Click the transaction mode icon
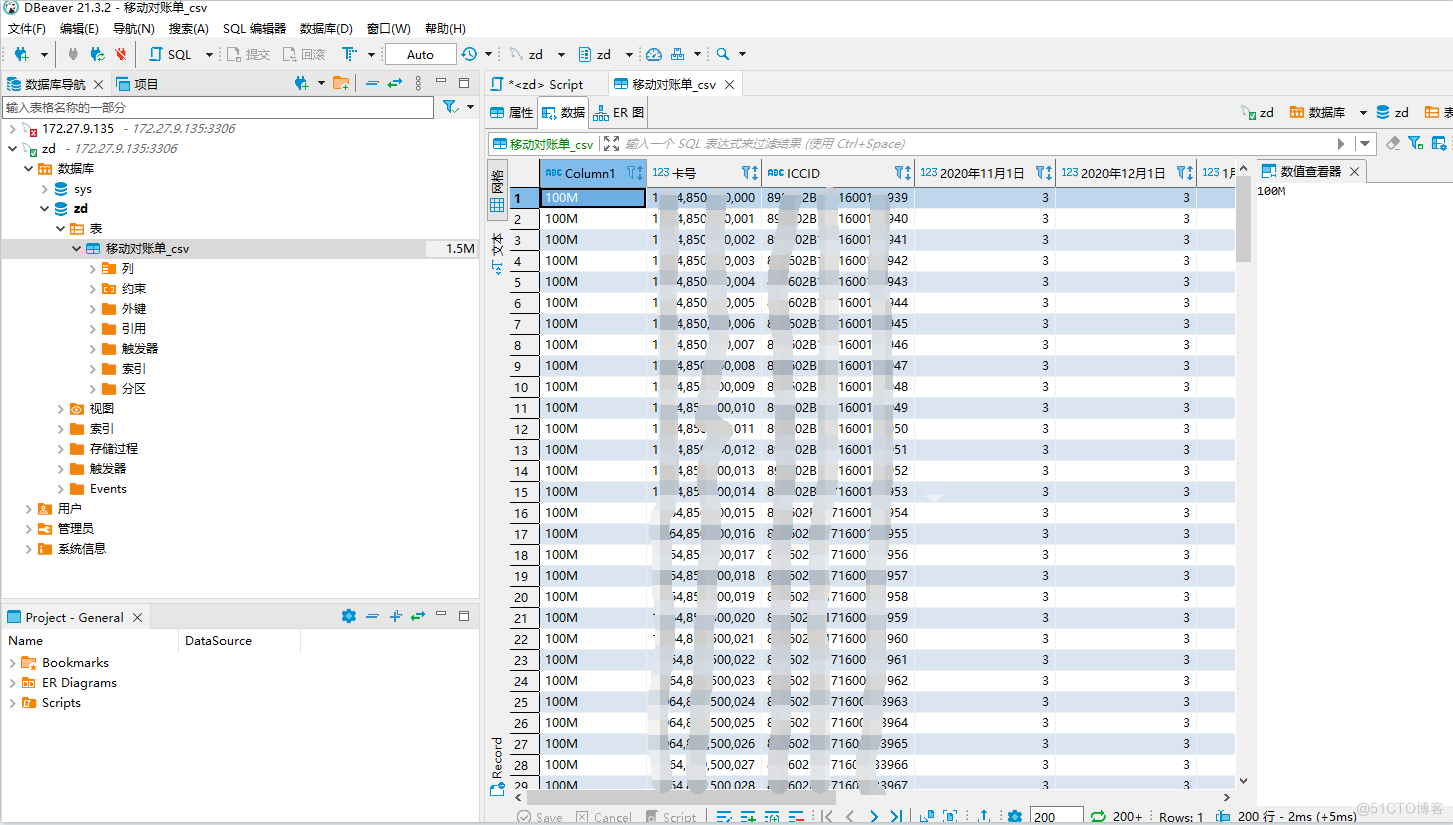Viewport: 1453px width, 825px height. 349,54
